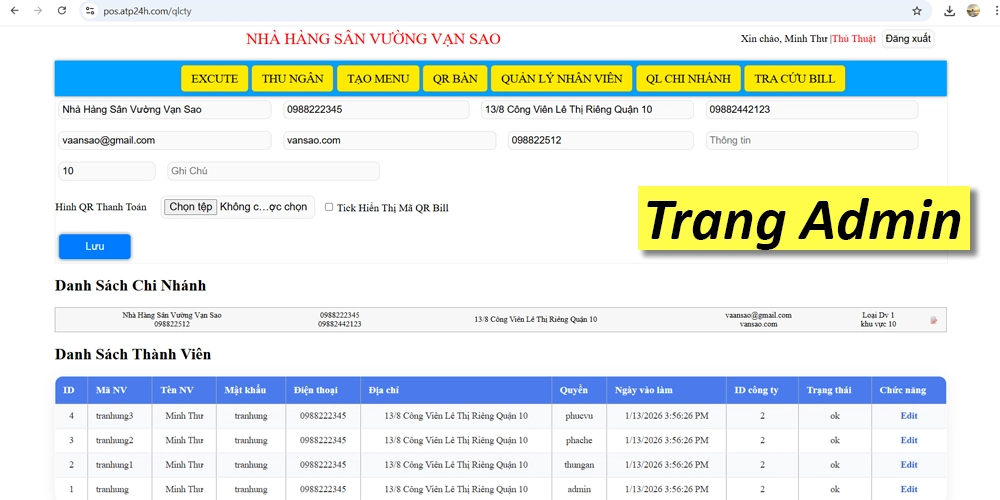Click branch email vaansao@gmail.com in list
Image resolution: width=1000 pixels, height=500 pixels.
coord(758,315)
